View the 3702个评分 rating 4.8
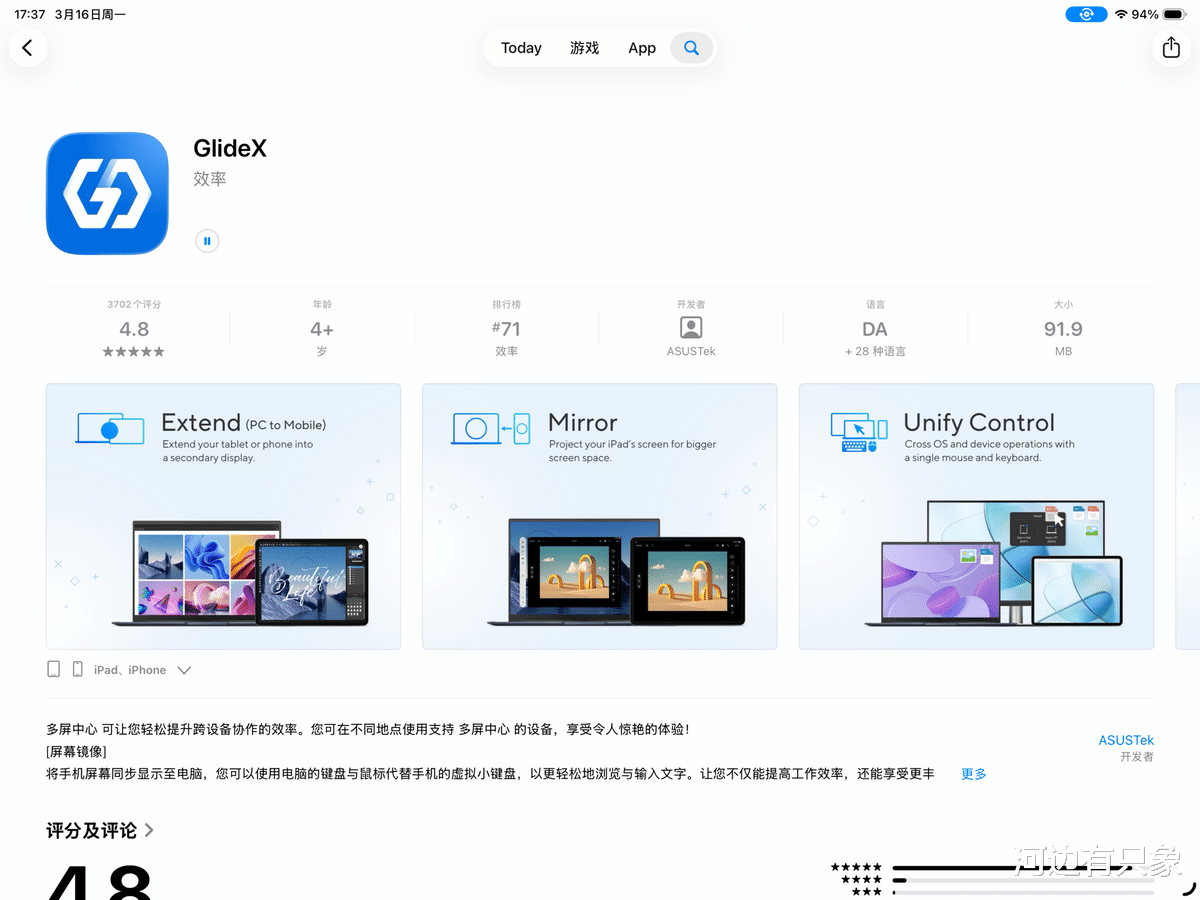The height and width of the screenshot is (900, 1200). (134, 329)
